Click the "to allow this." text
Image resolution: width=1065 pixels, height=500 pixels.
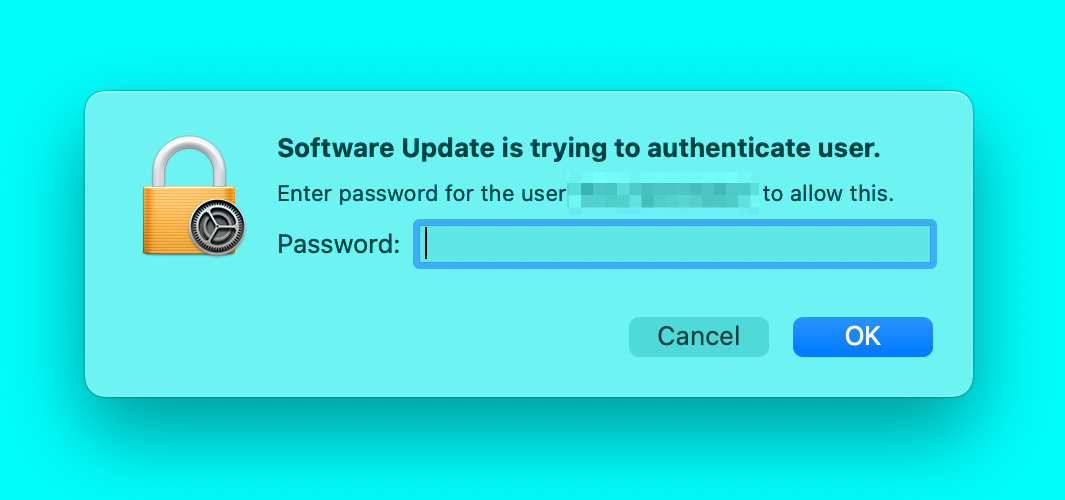(828, 194)
